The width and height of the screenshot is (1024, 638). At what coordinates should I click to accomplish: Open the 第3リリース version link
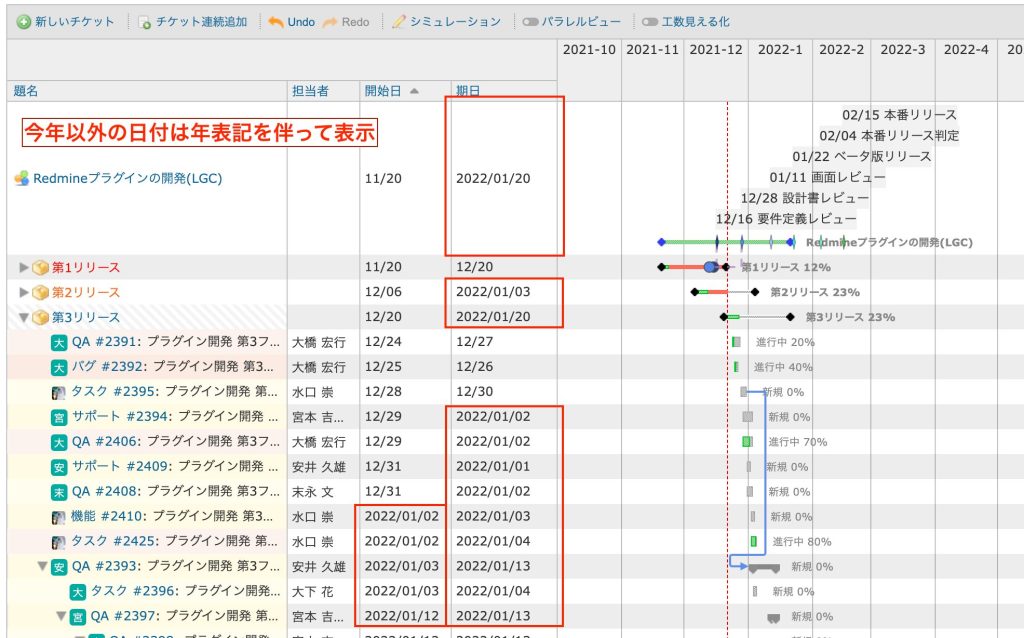(x=86, y=317)
